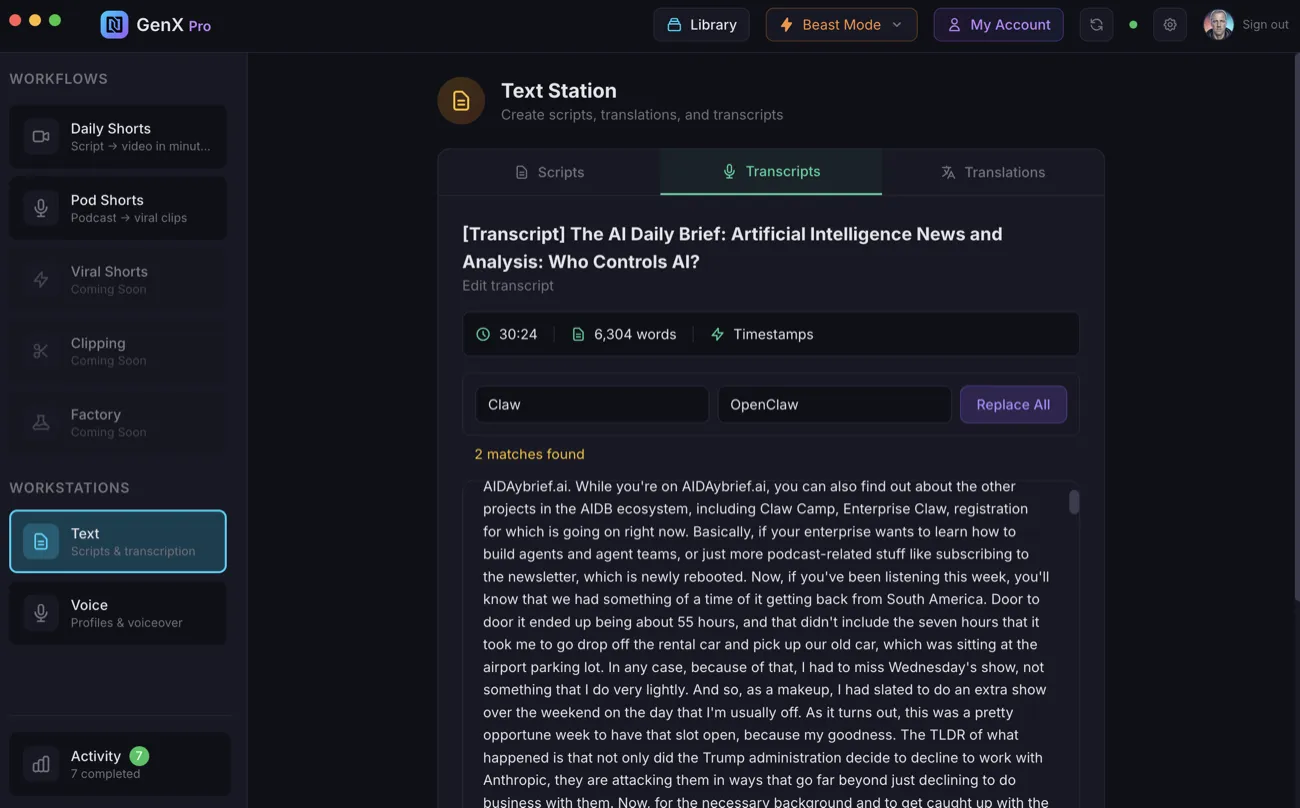Open the Scripts tab

[550, 171]
